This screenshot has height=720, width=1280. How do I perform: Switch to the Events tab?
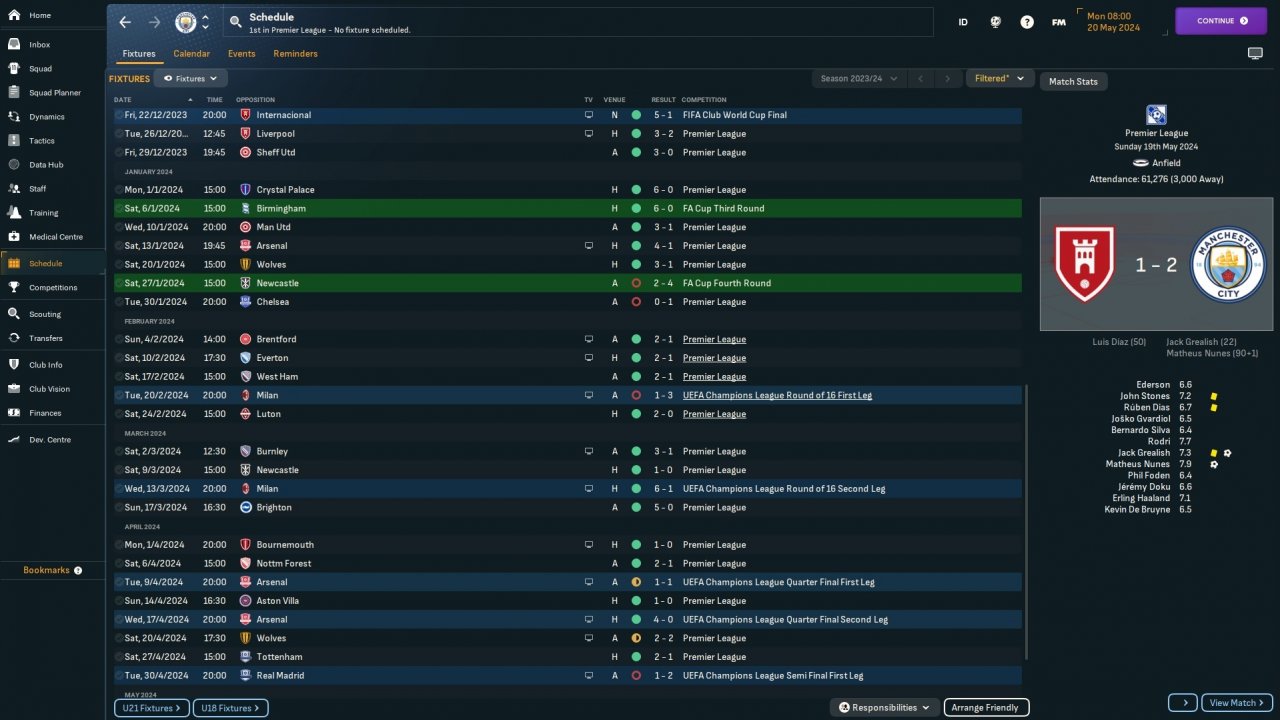click(242, 54)
